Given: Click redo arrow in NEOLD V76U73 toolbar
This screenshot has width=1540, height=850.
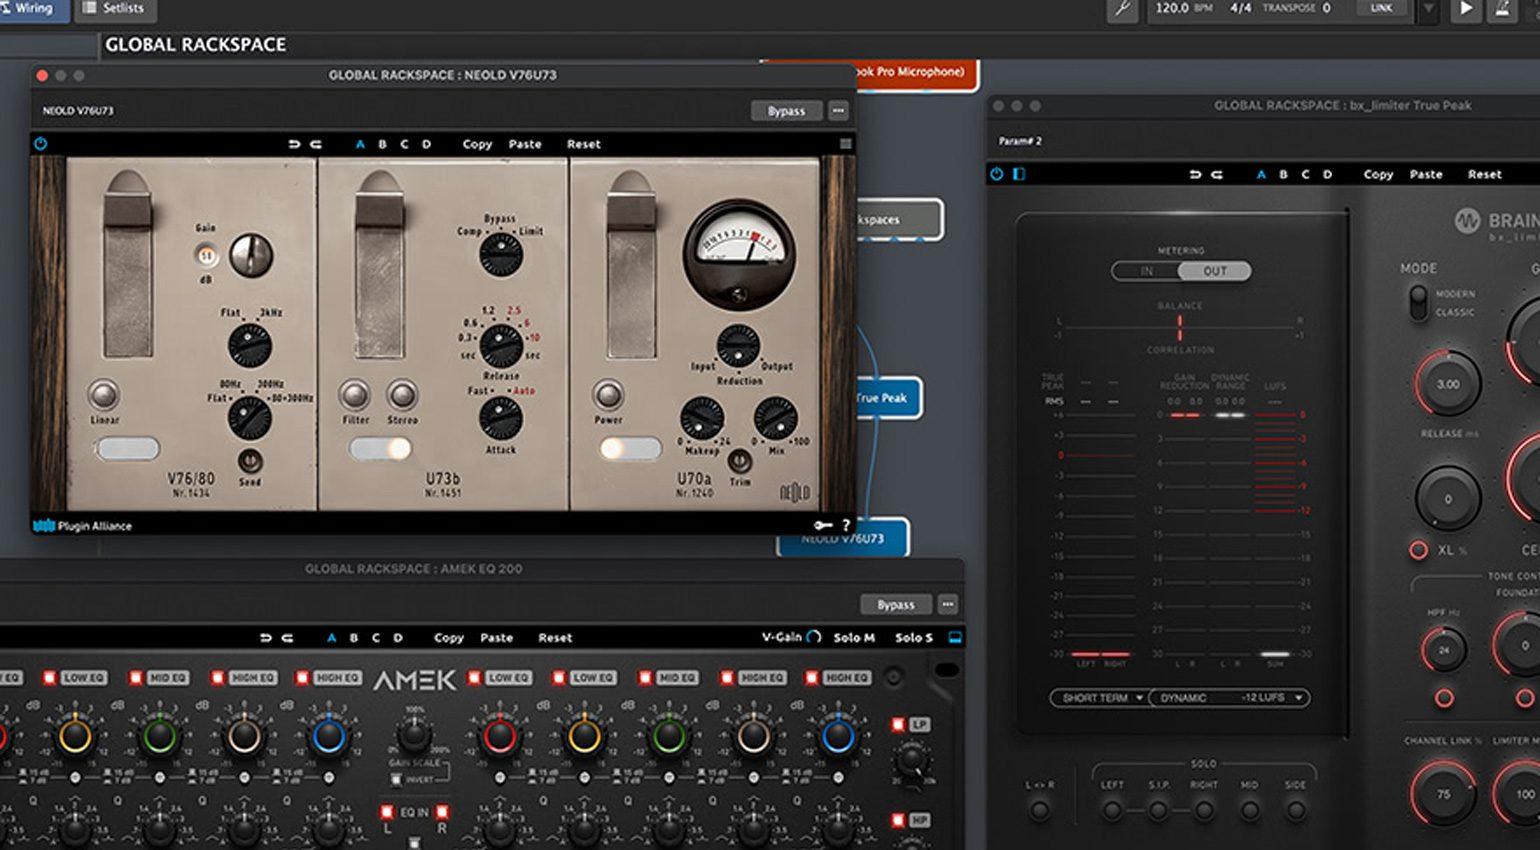Looking at the screenshot, I should 316,144.
